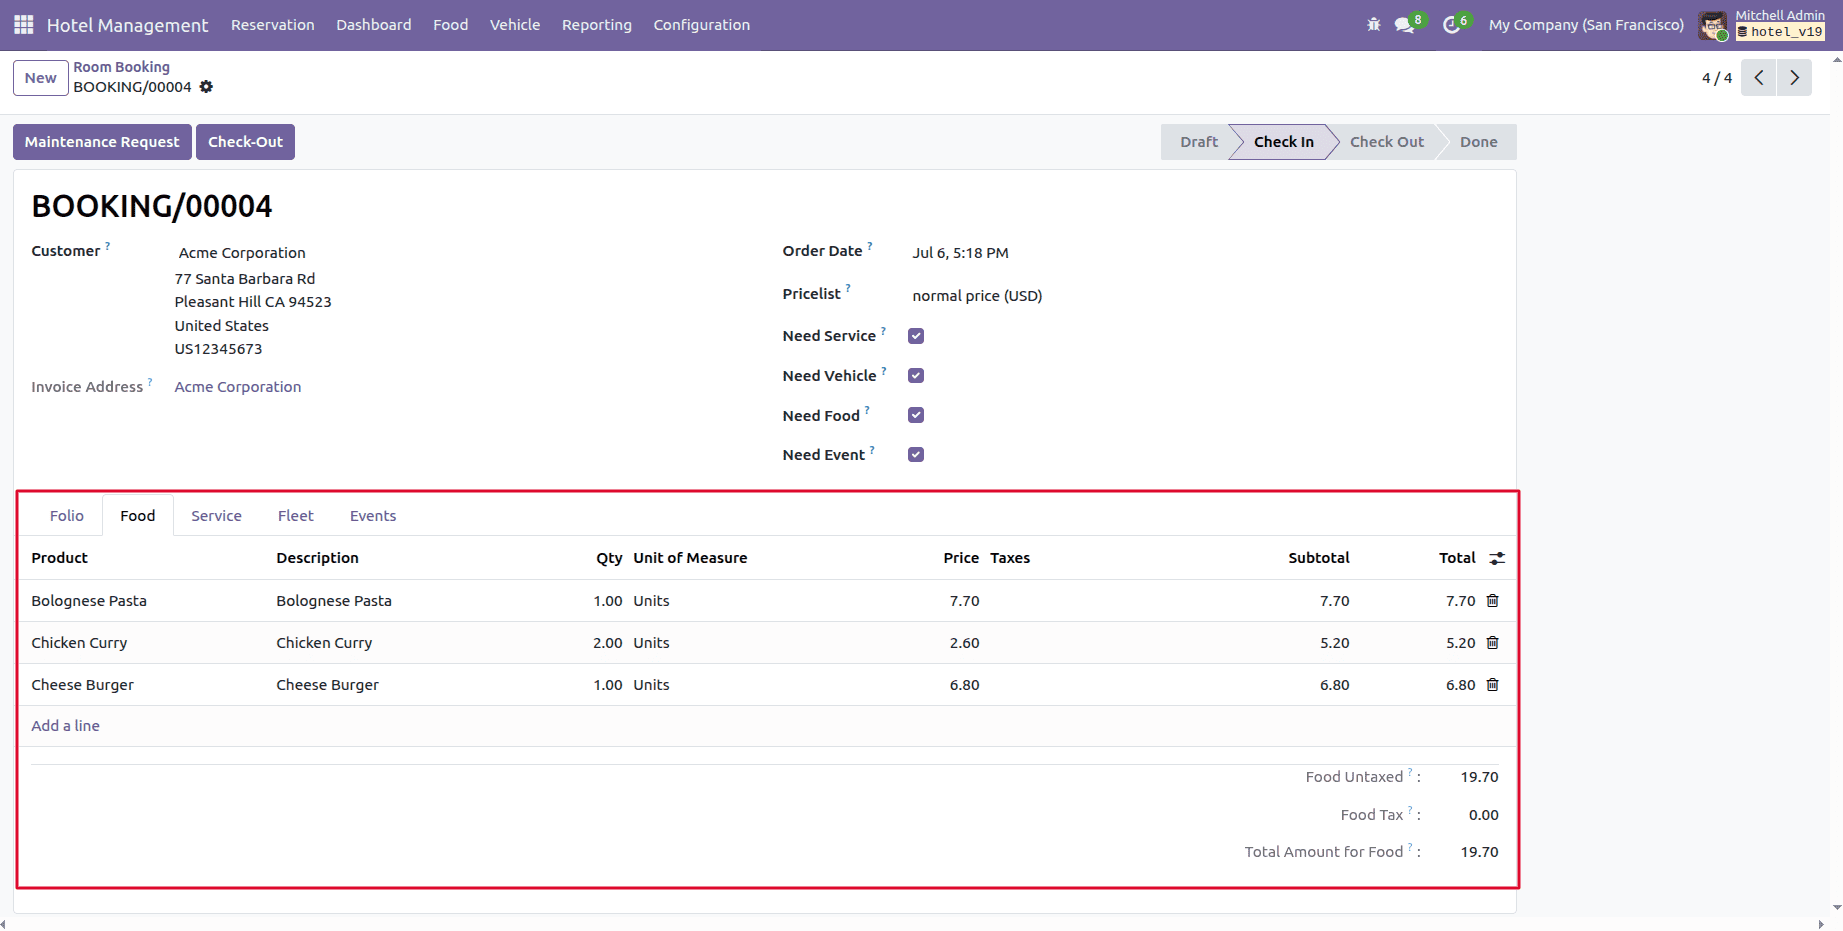Viewport: 1843px width, 931px height.
Task: Click the Check-Out button
Action: tap(245, 142)
